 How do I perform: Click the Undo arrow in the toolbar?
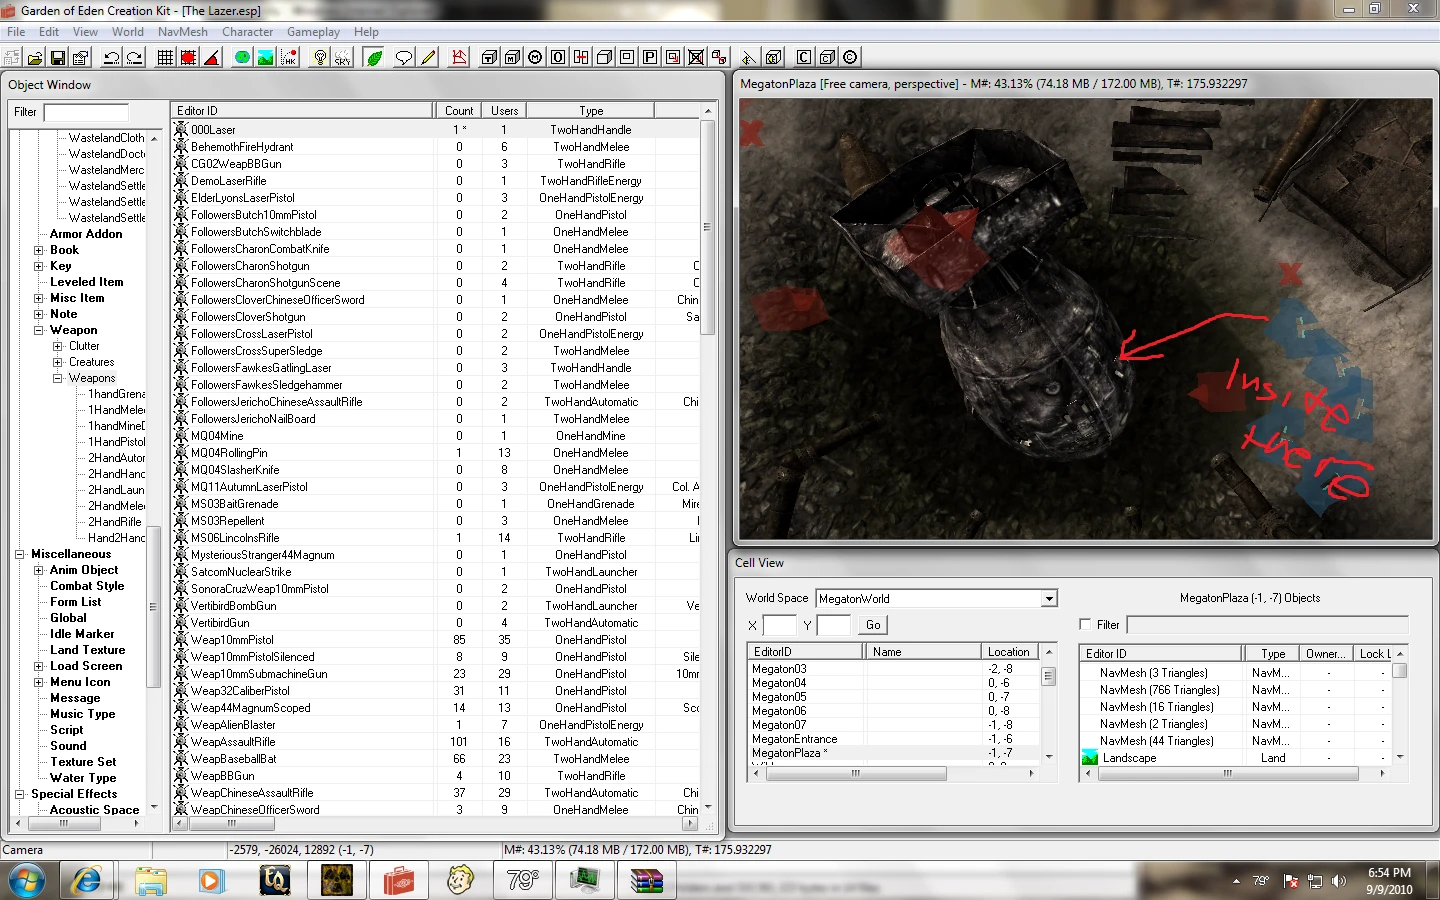(x=111, y=58)
